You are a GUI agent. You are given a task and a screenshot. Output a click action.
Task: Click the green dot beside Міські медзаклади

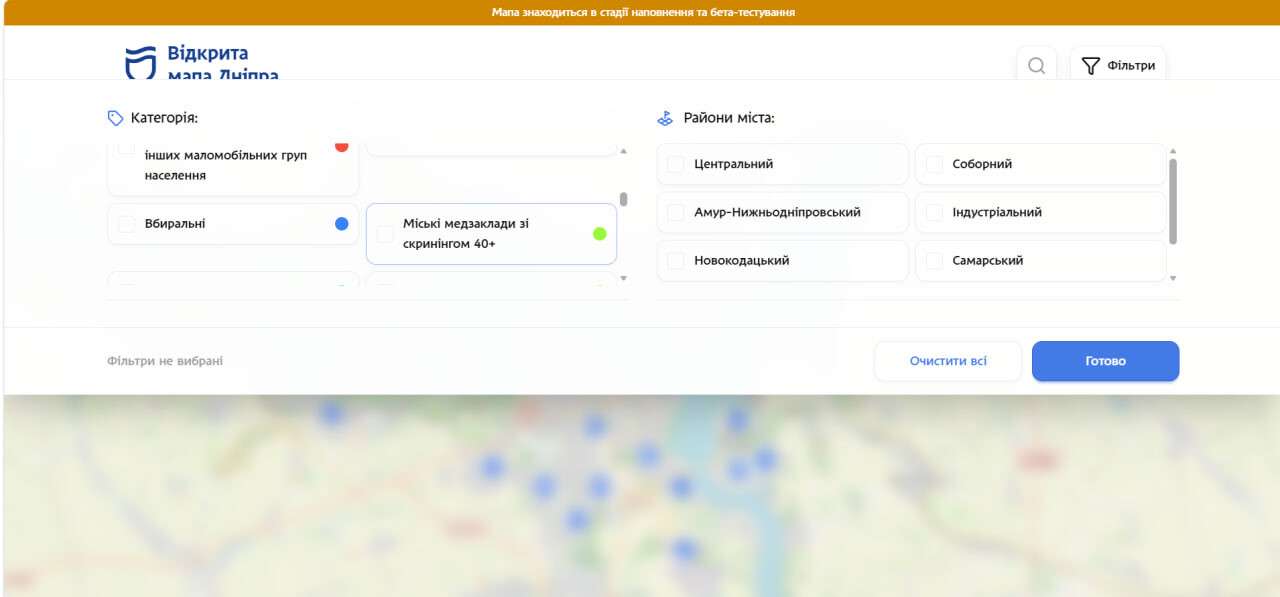coord(600,234)
